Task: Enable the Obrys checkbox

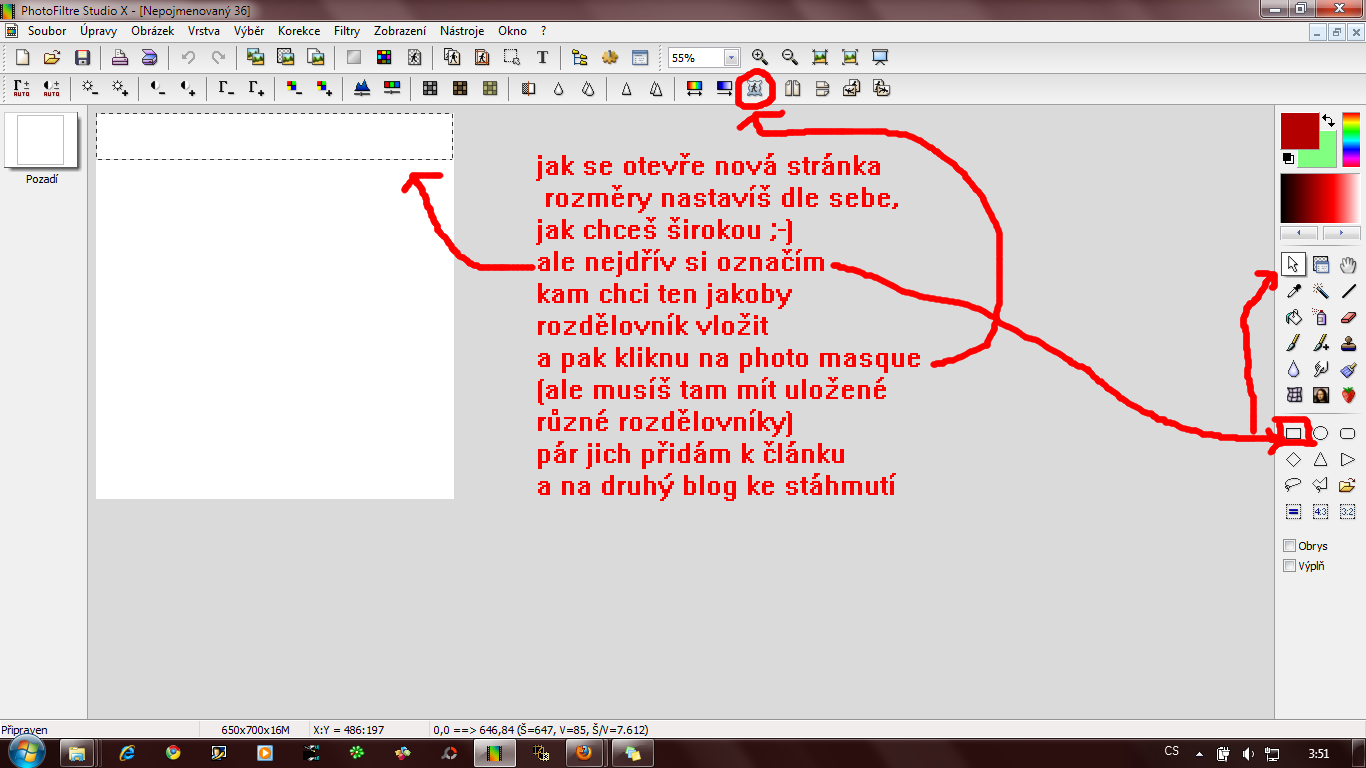Action: click(x=1289, y=546)
